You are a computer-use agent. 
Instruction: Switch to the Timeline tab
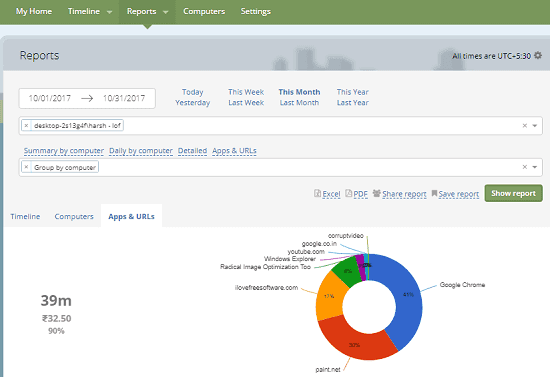click(x=25, y=216)
